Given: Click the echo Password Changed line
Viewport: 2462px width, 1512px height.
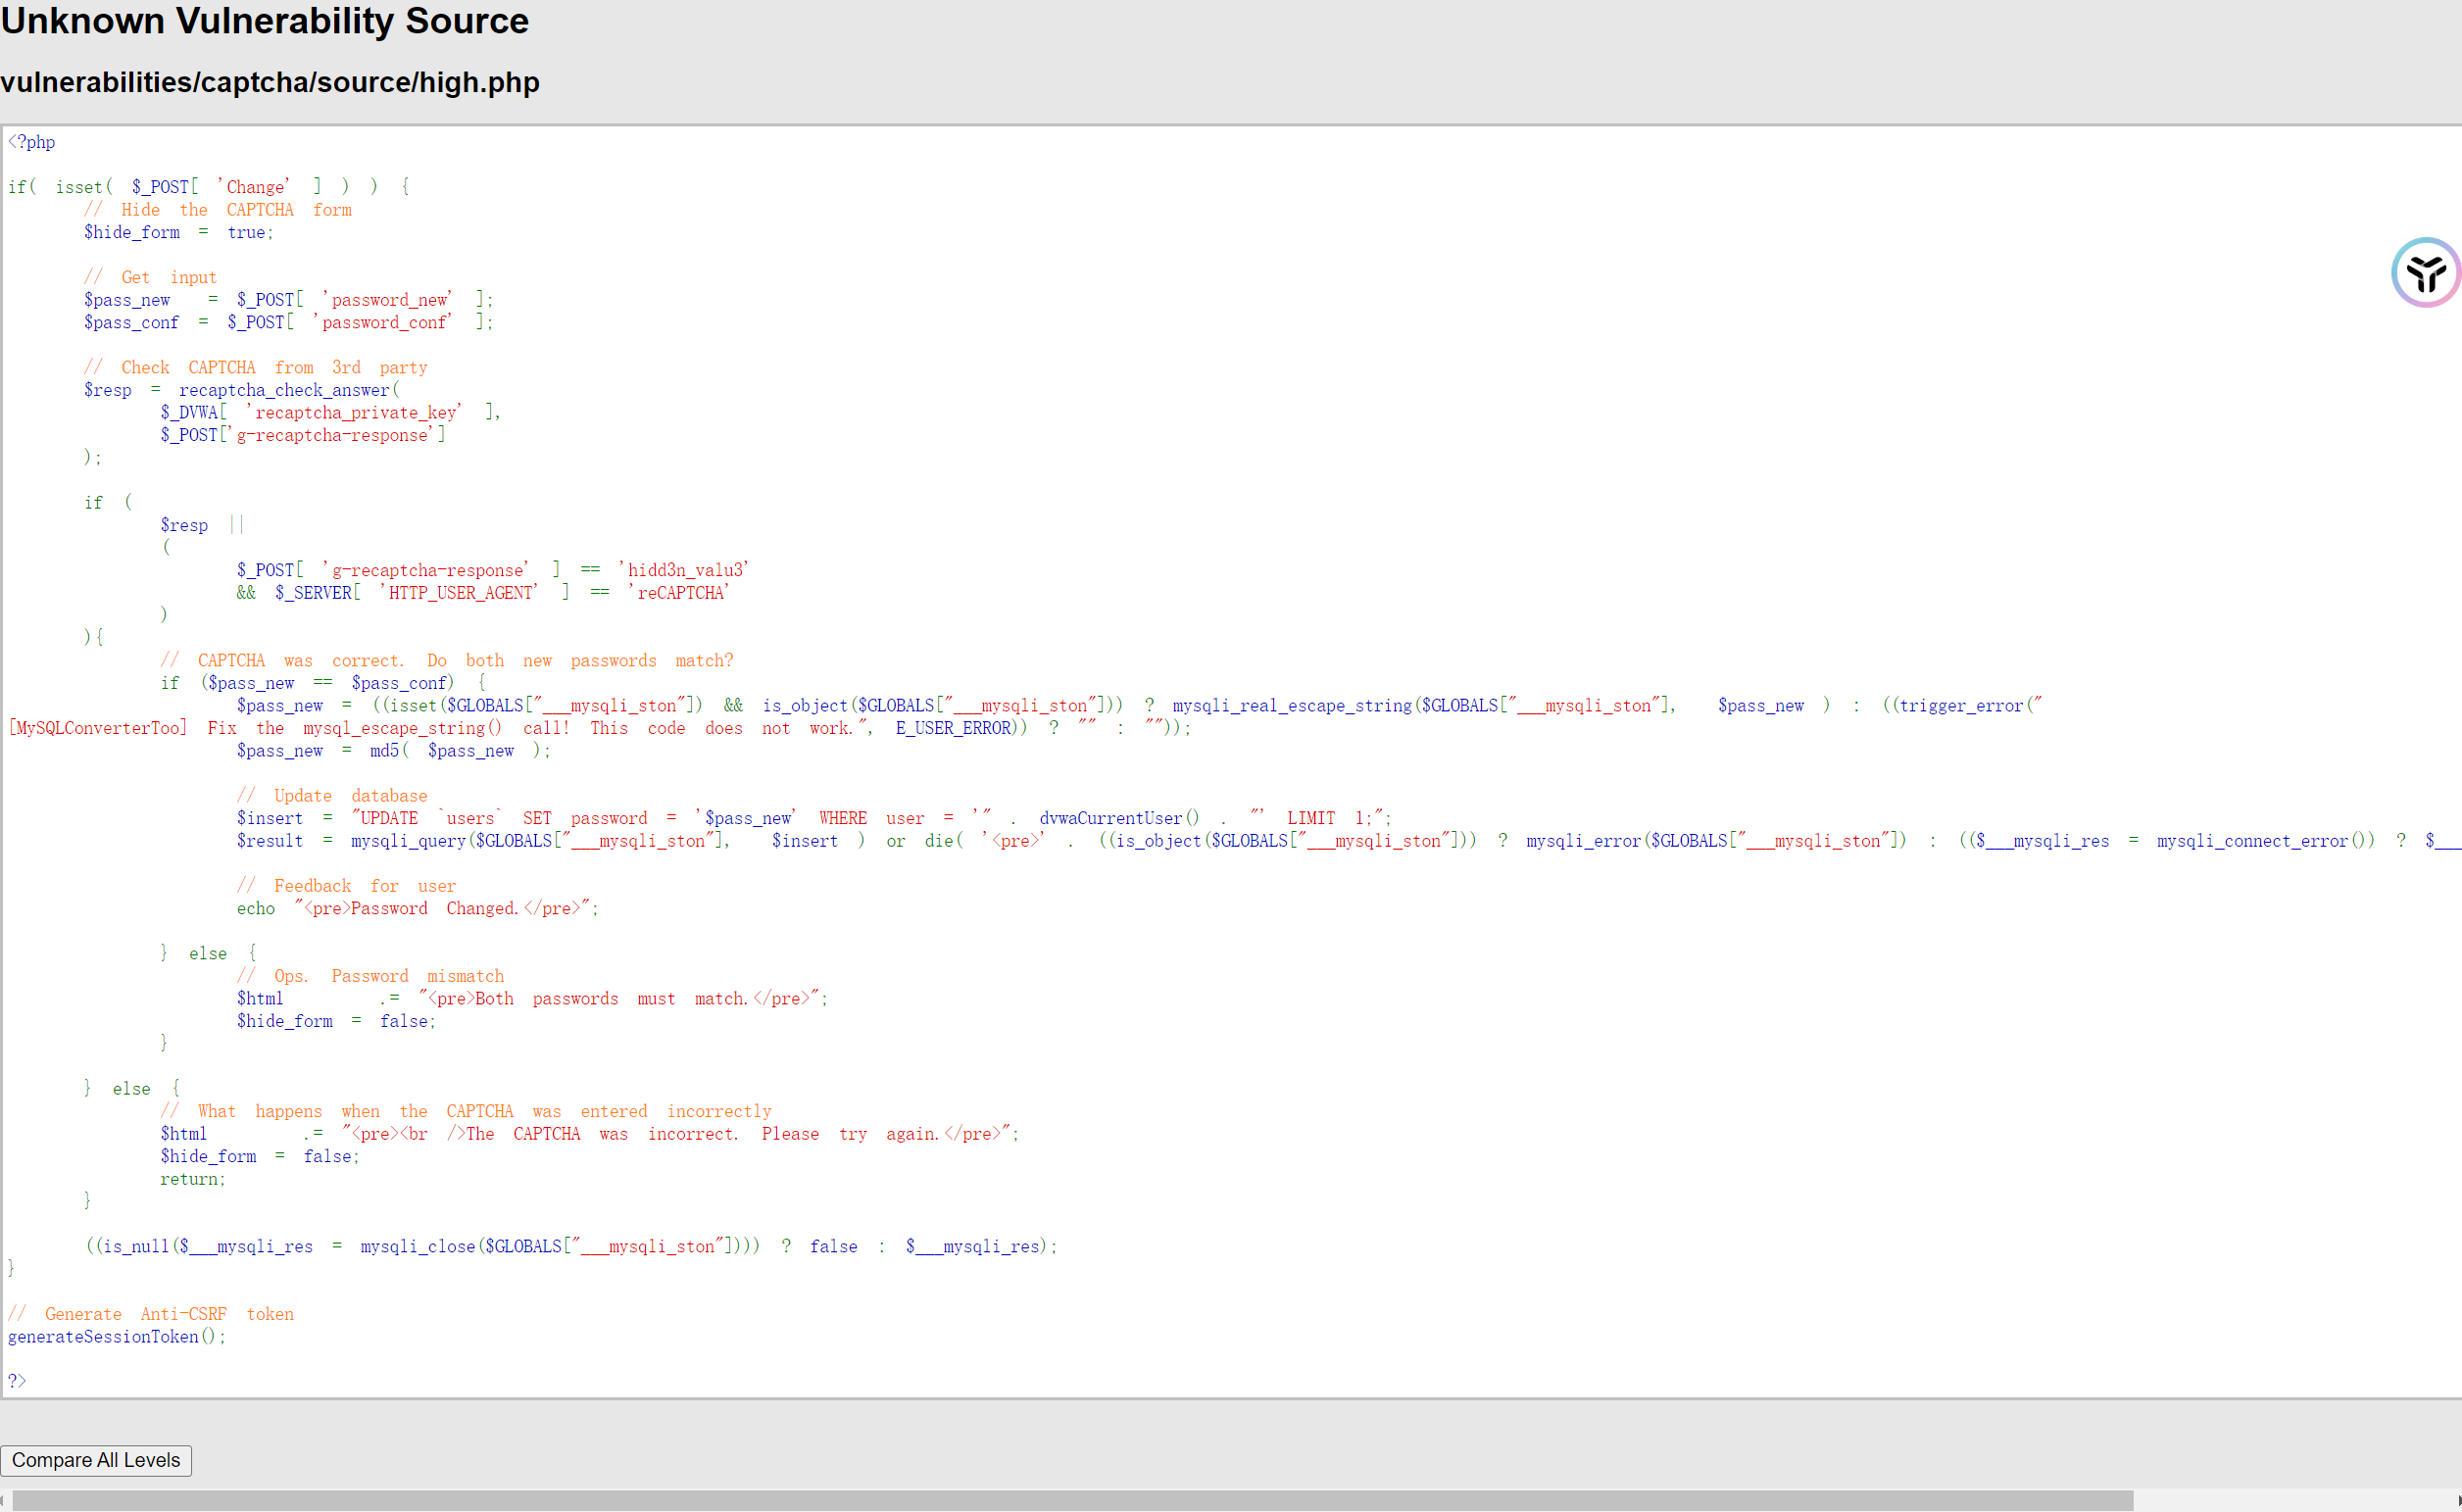Looking at the screenshot, I should 417,908.
